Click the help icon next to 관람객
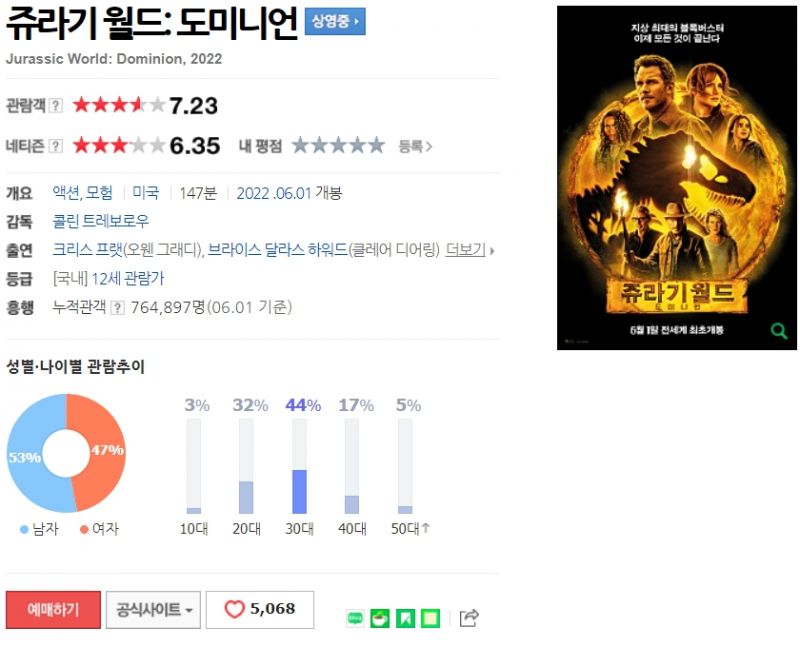Viewport: 800px width, 647px height. [56, 106]
